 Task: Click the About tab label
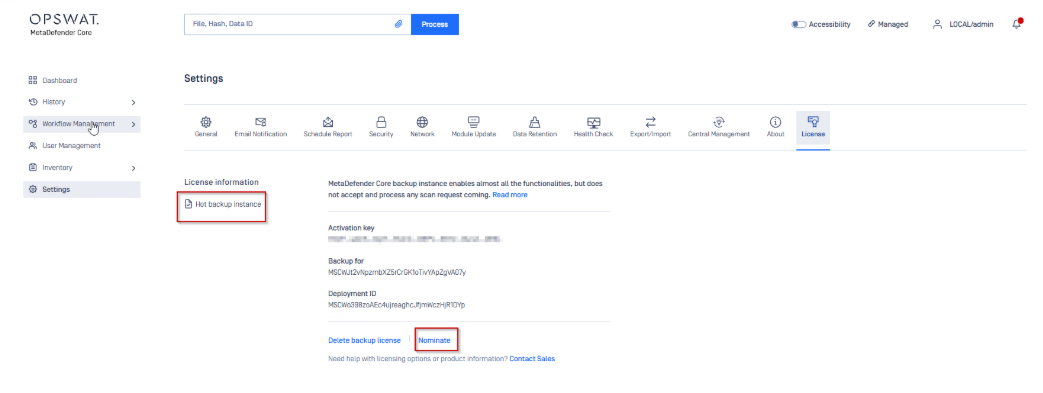pos(775,134)
